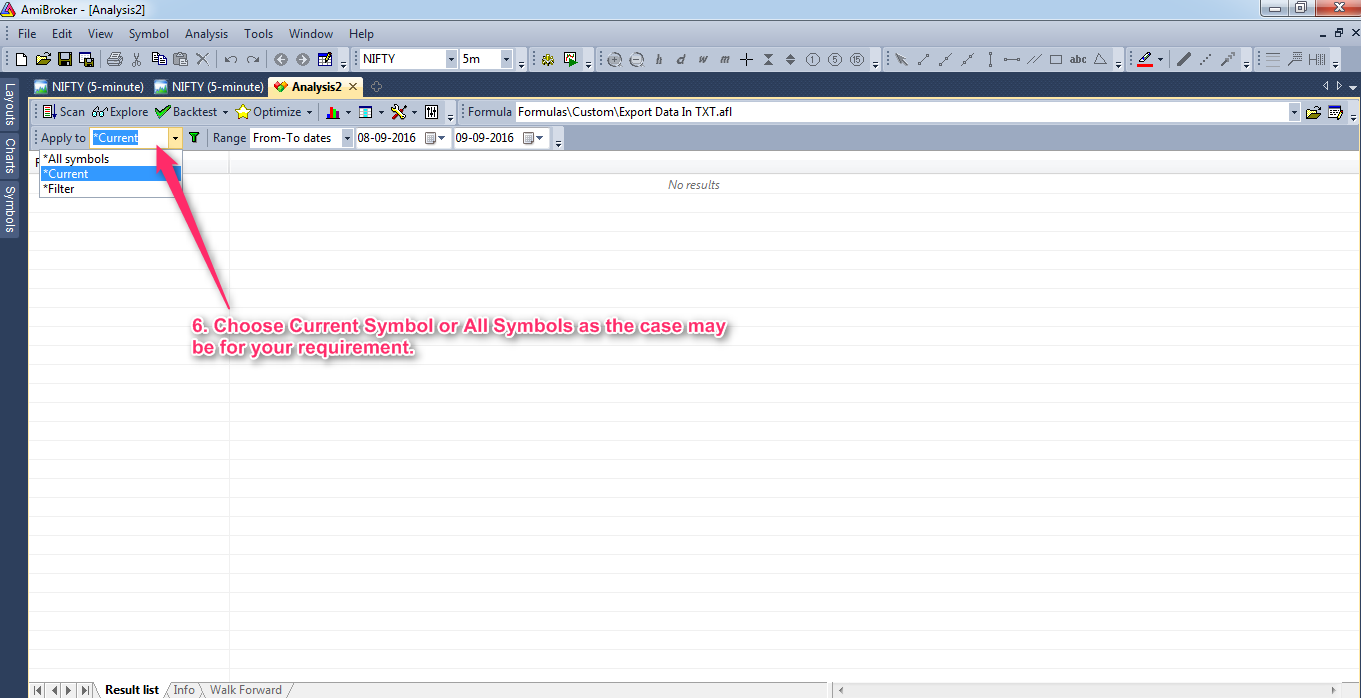Choose *Current from the dropdown list
The width and height of the screenshot is (1361, 698).
110,174
